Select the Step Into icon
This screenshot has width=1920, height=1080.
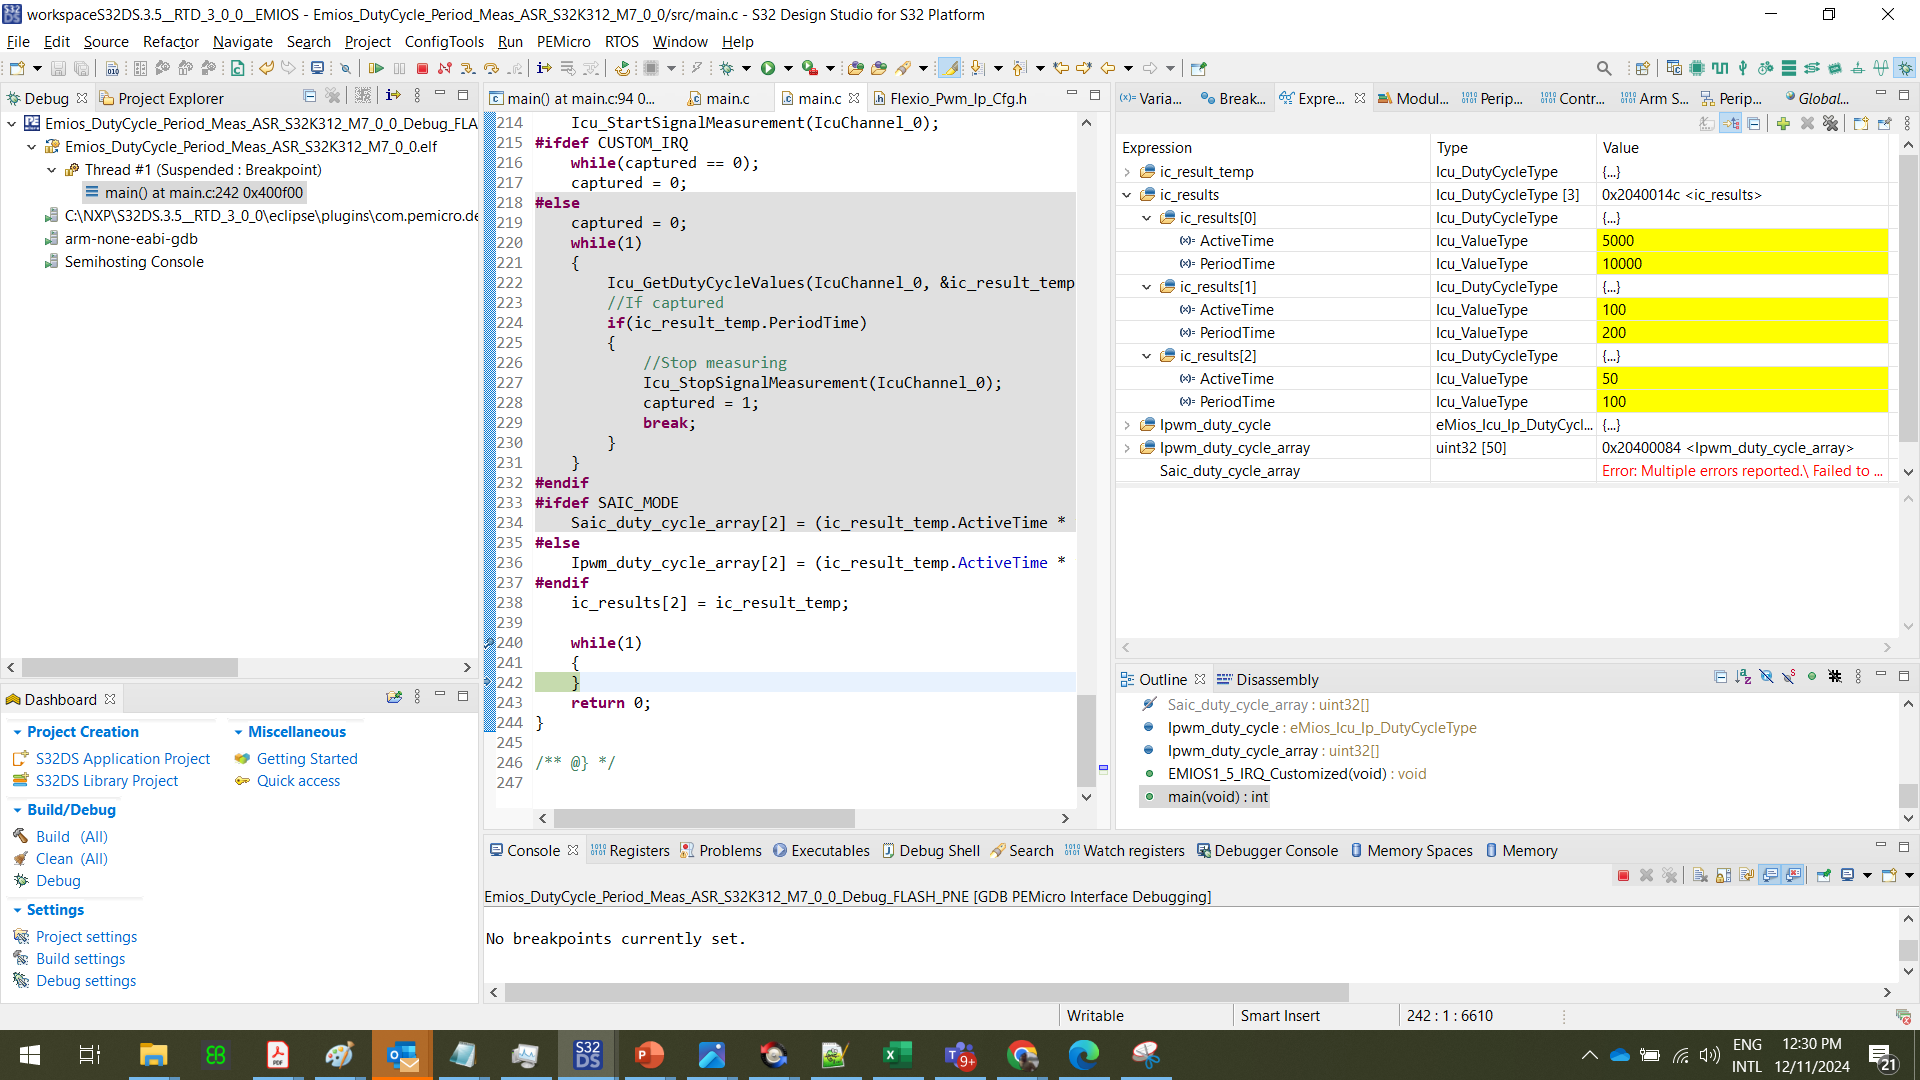coord(467,68)
